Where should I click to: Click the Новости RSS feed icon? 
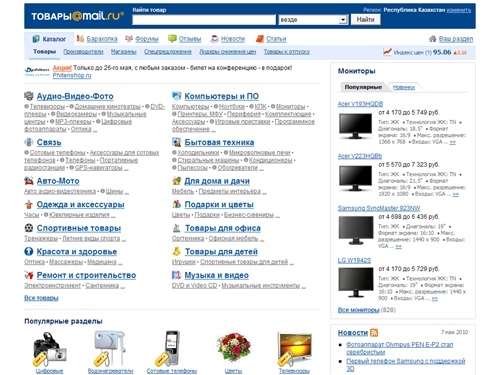pyautogui.click(x=374, y=333)
